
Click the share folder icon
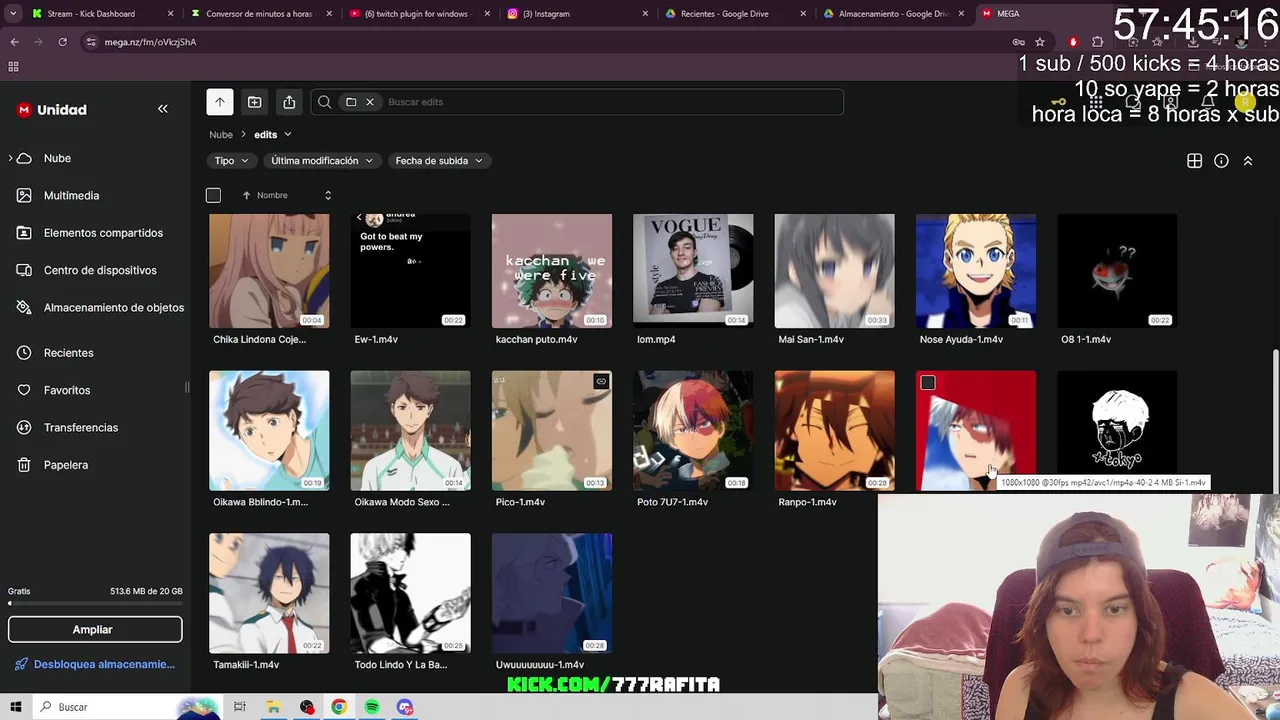(289, 102)
